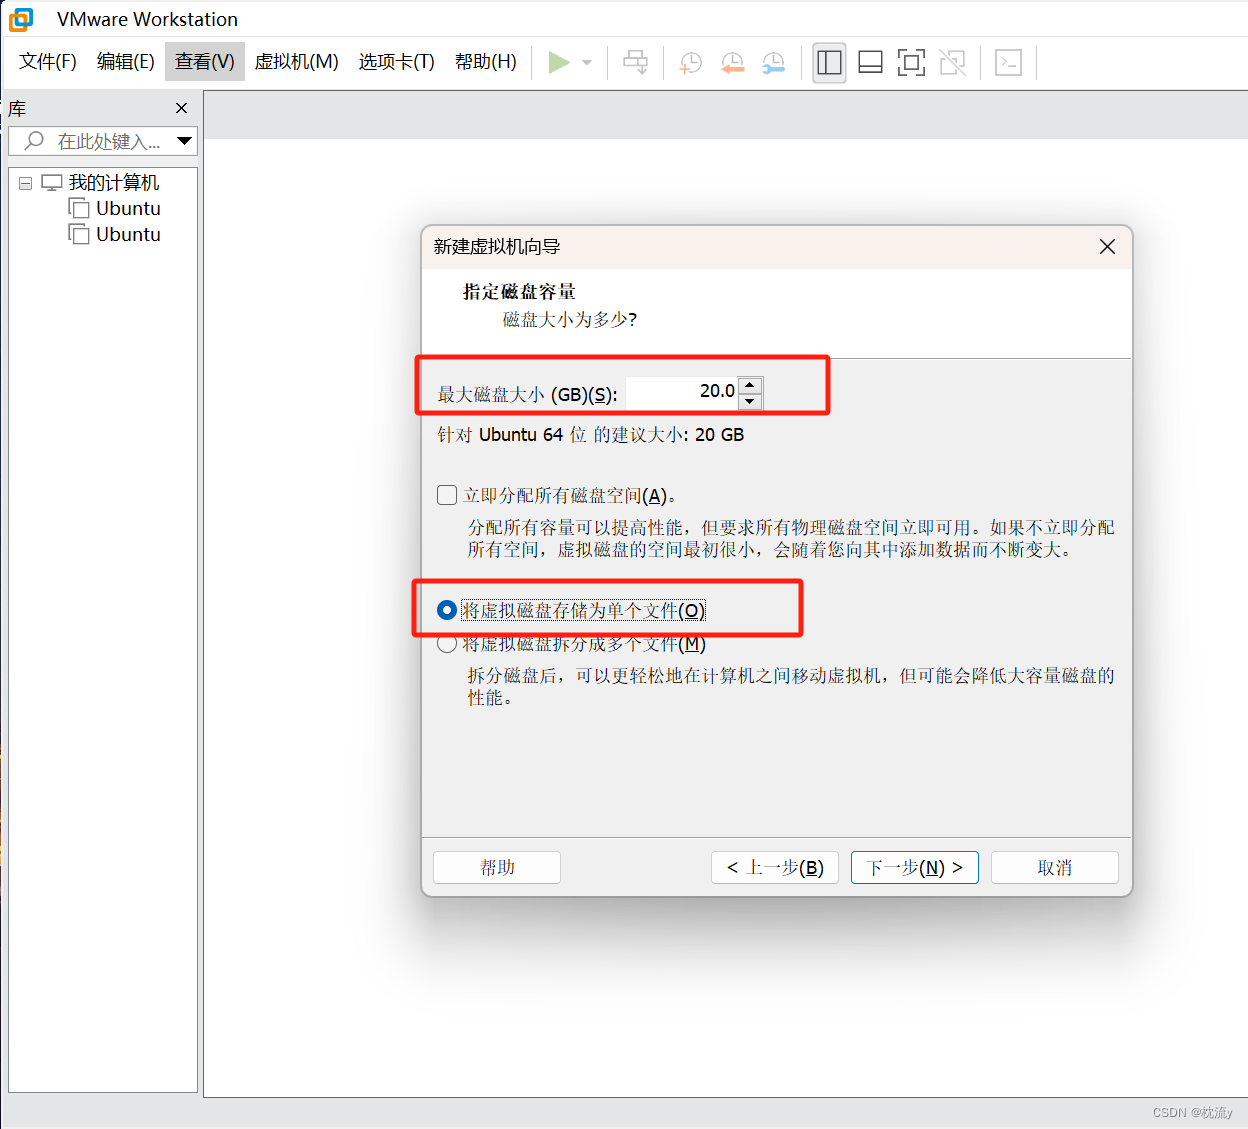Image resolution: width=1248 pixels, height=1129 pixels.
Task: Decrease disk size with down spinner arrow
Action: [750, 401]
